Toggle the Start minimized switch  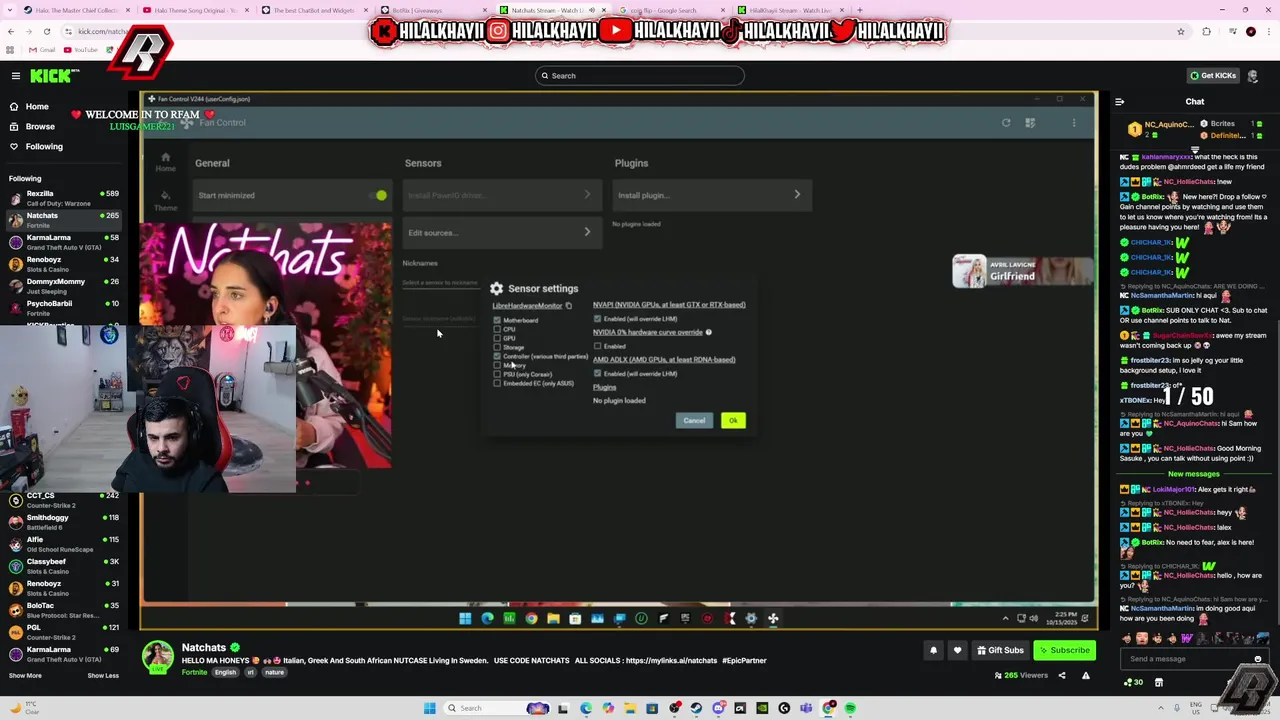click(x=378, y=195)
